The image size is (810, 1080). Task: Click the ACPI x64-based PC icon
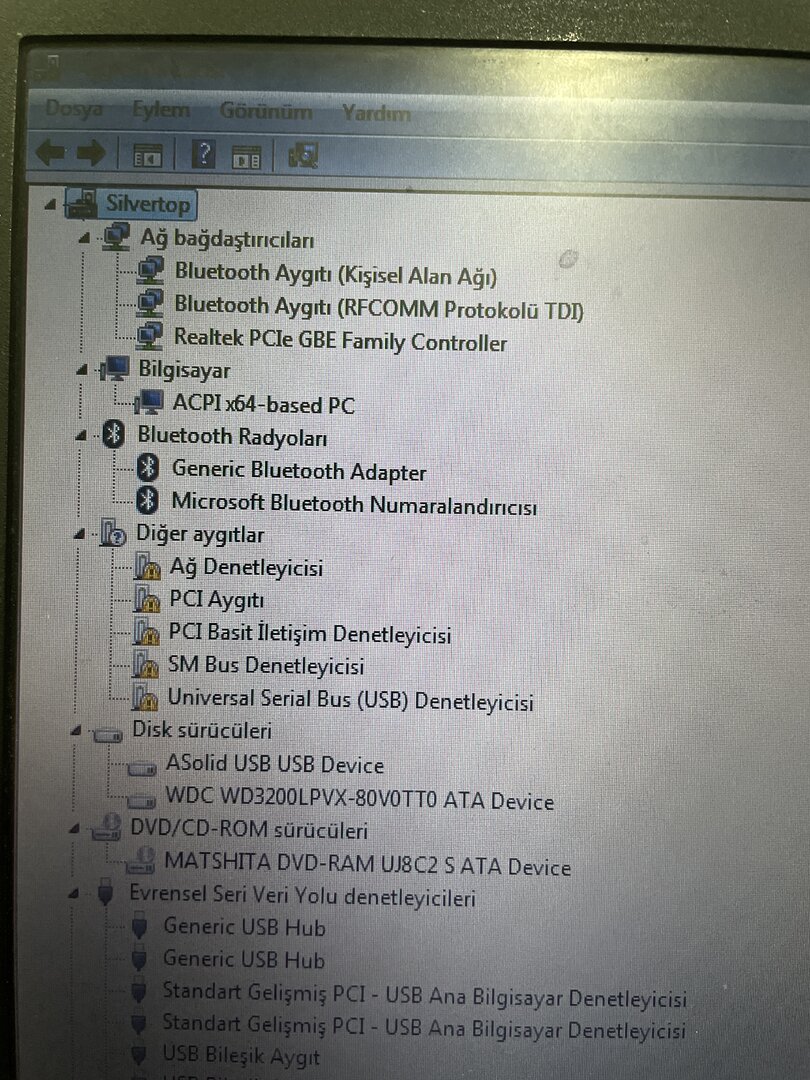click(x=148, y=402)
